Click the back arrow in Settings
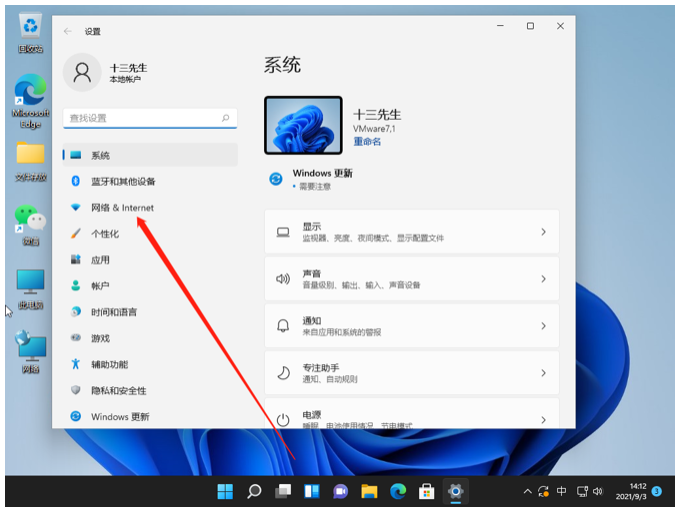 click(x=68, y=31)
